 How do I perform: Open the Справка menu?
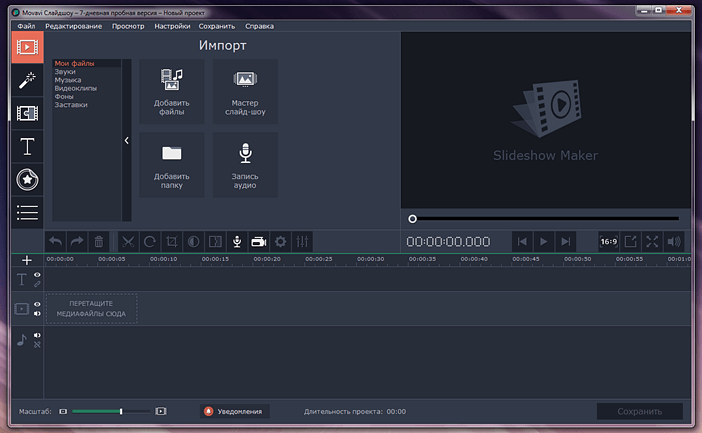(259, 26)
